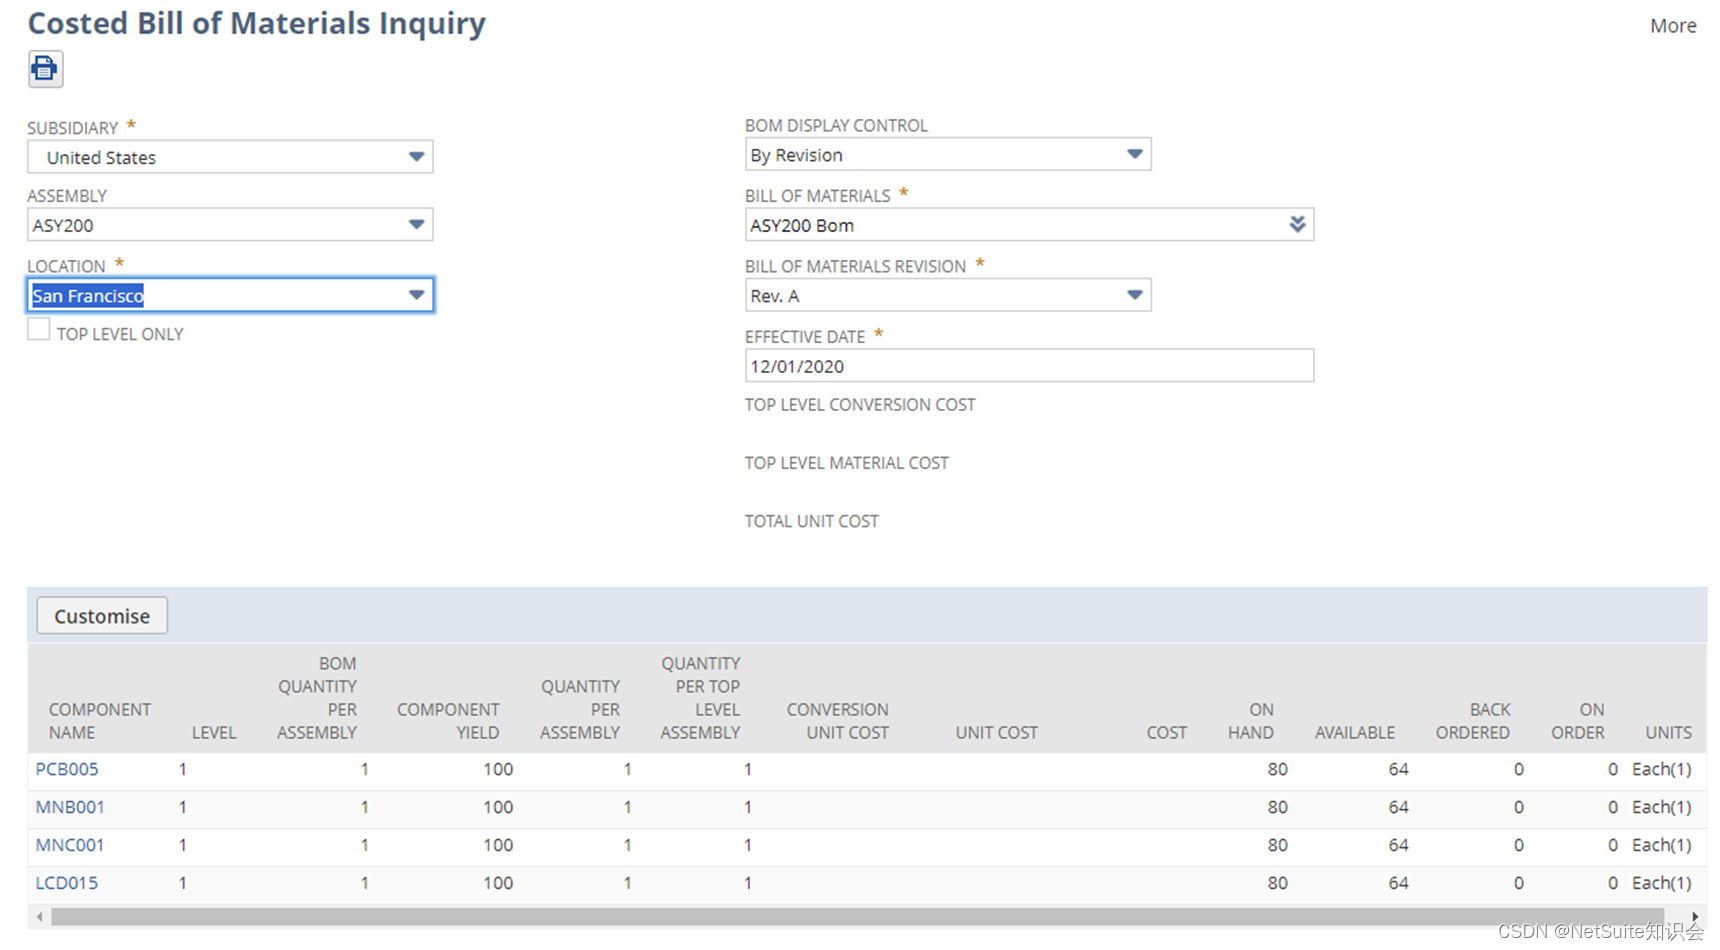Enable the Top Level Only checkbox

pyautogui.click(x=39, y=330)
